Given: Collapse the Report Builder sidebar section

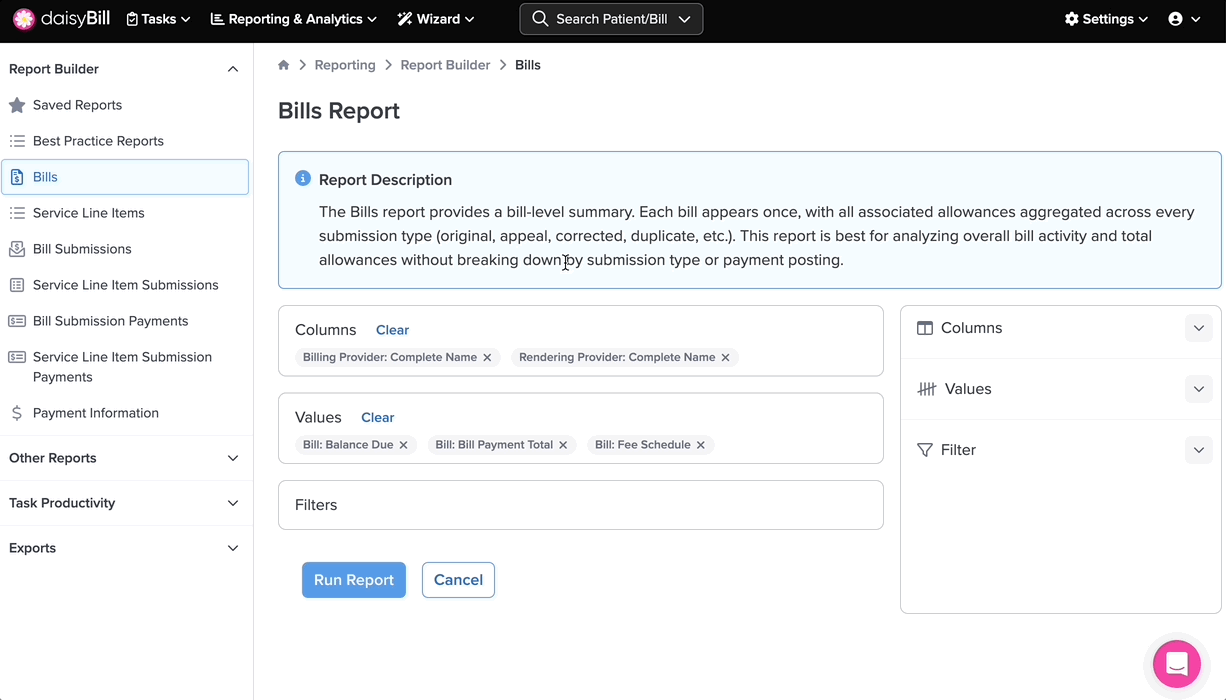Looking at the screenshot, I should click(x=233, y=69).
